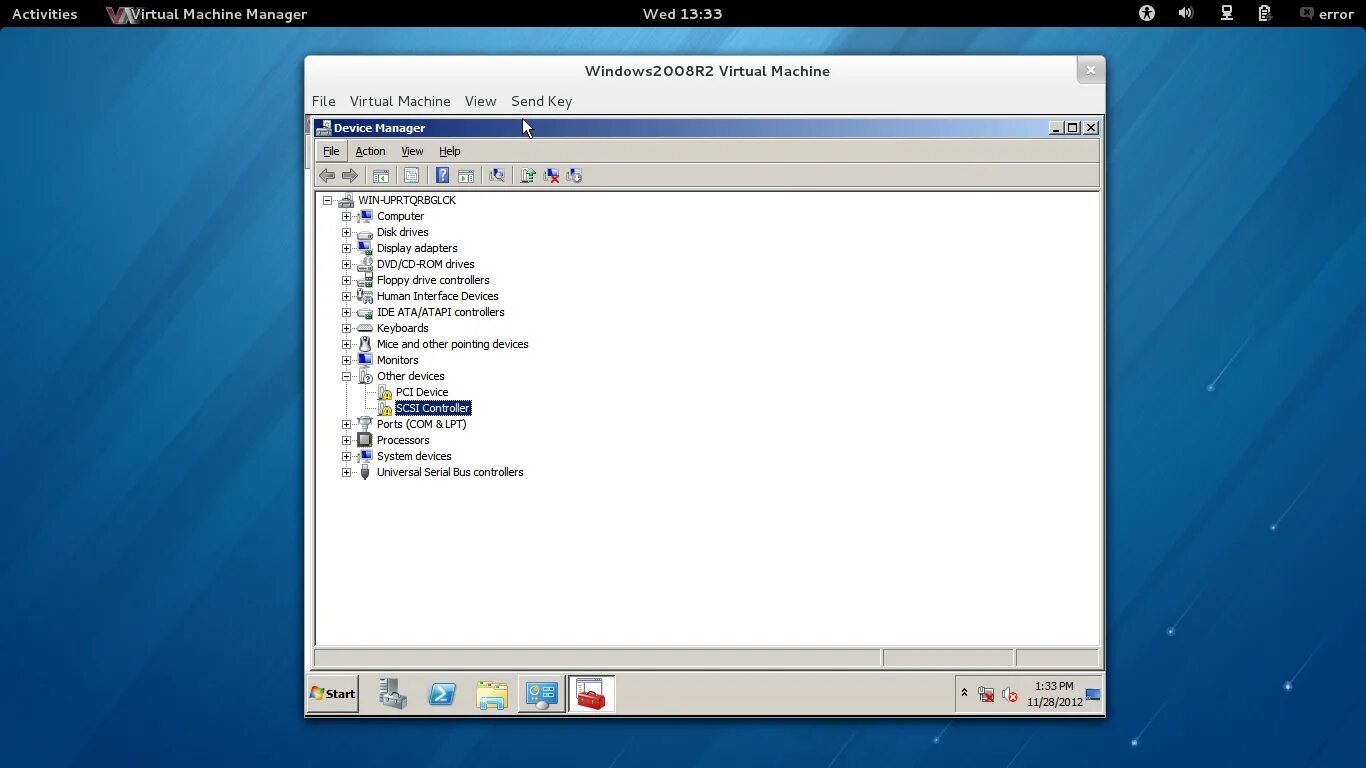Screen dimensions: 1366x768
Task: Expand Floppy drive controllers node
Action: 347,280
